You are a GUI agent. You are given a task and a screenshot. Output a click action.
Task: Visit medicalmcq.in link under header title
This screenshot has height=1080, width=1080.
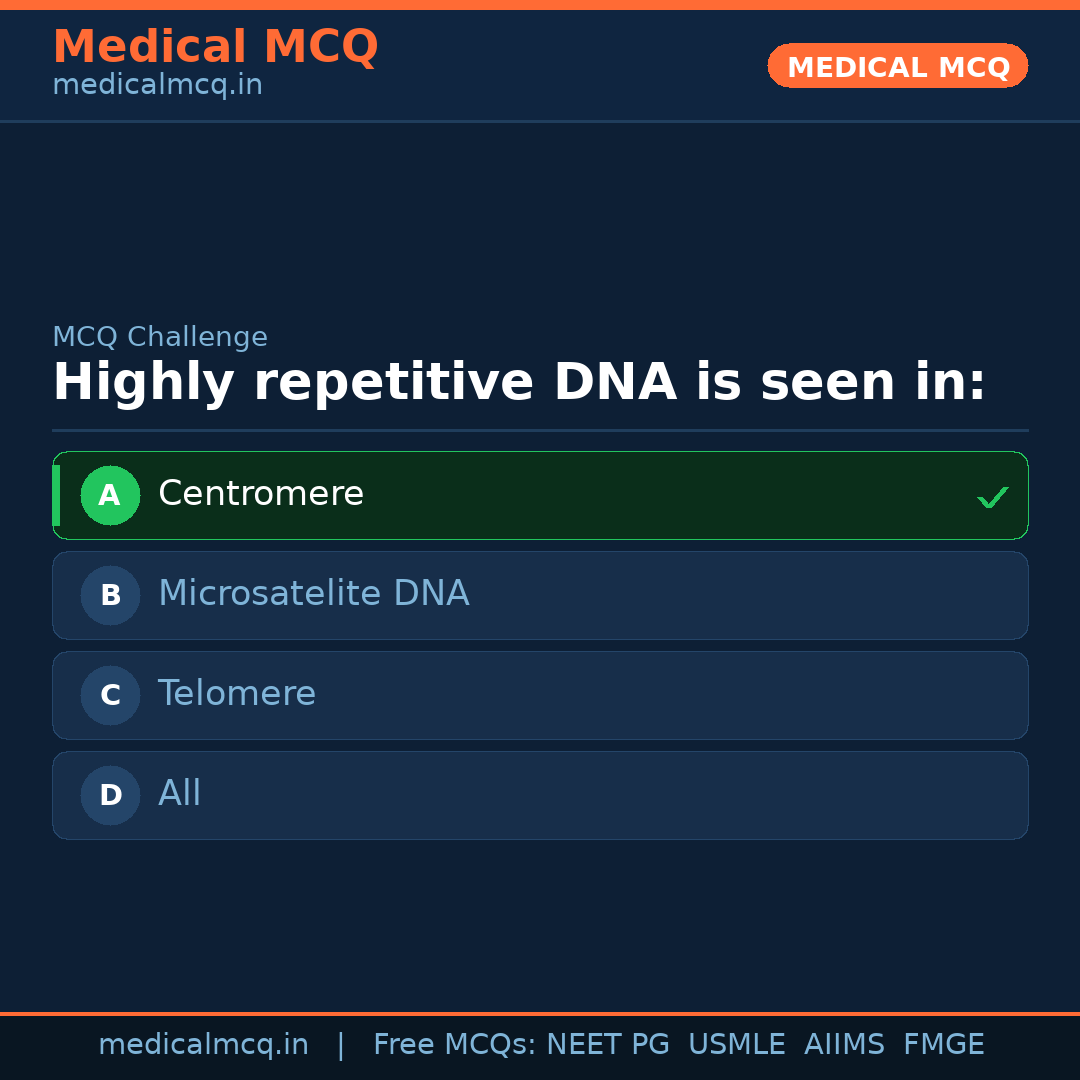click(157, 85)
